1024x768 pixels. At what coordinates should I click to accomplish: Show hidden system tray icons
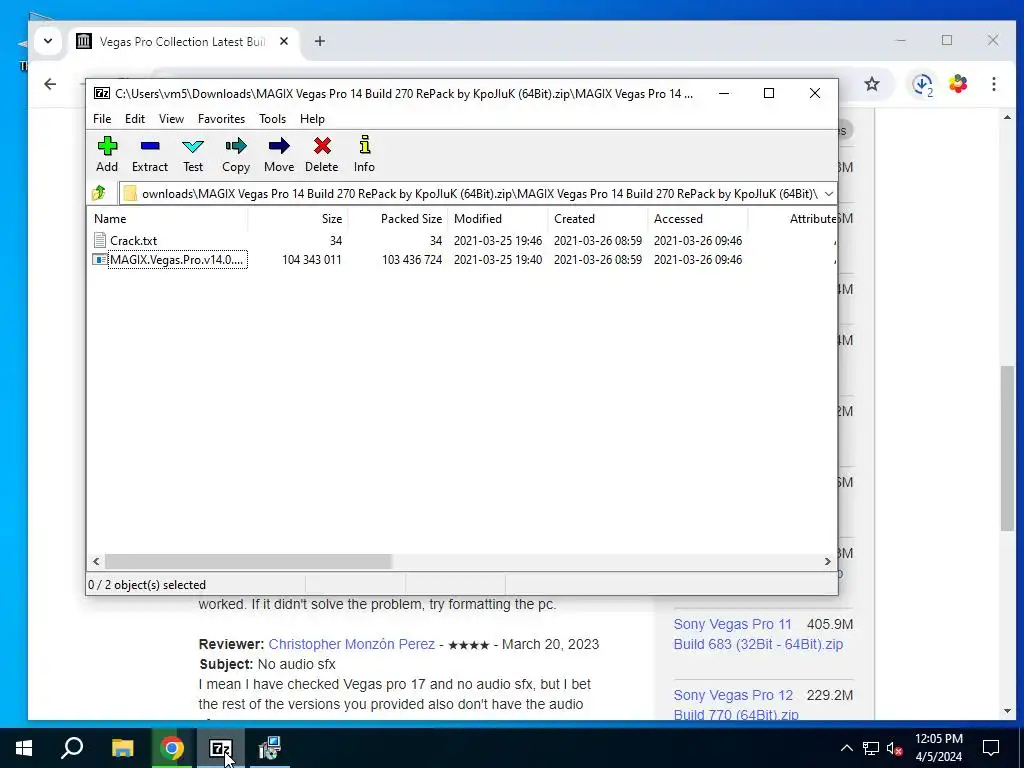(846, 748)
